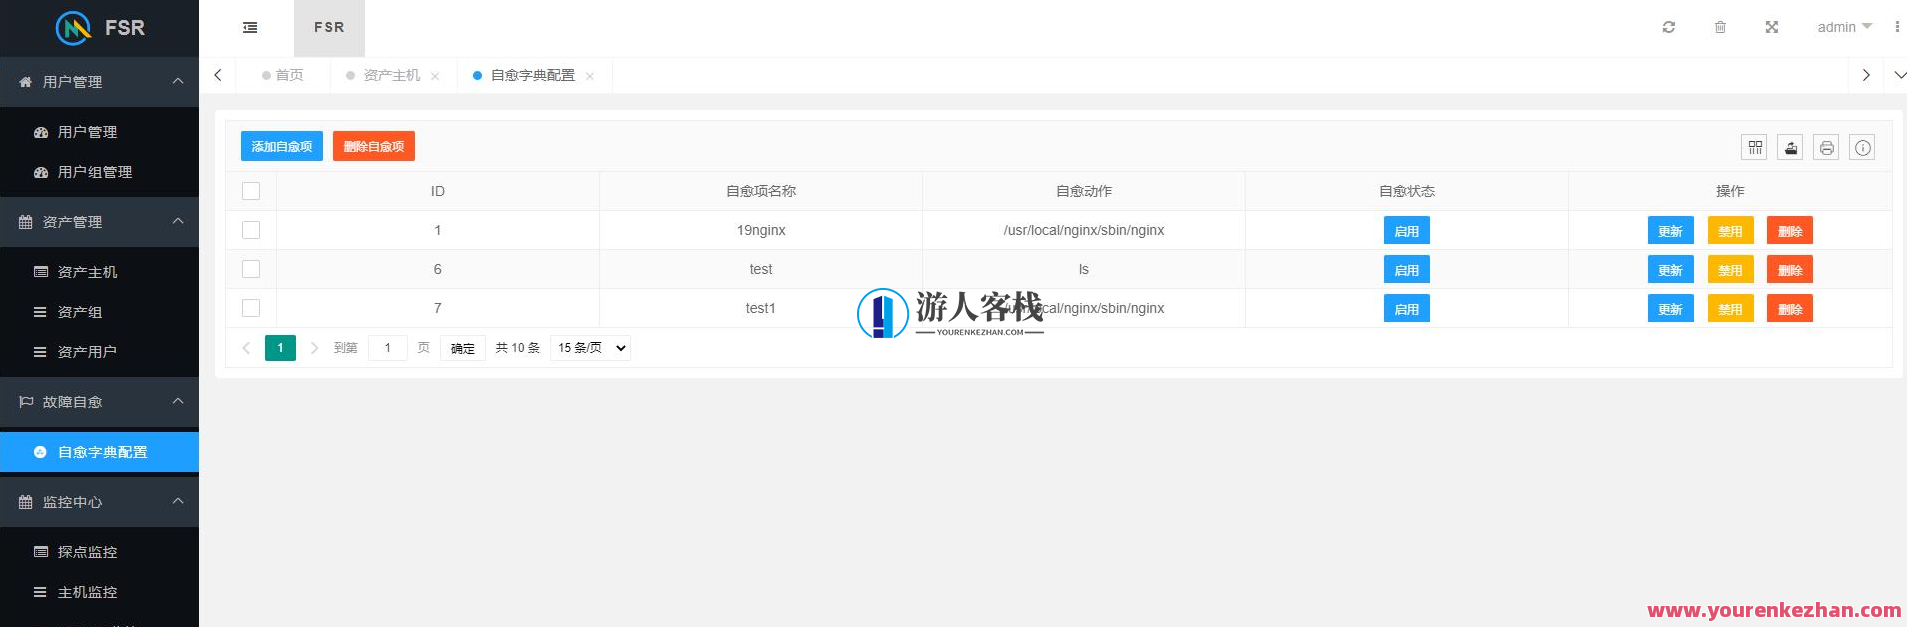Click 删除 for the test row
1907x627 pixels.
[x=1790, y=270]
